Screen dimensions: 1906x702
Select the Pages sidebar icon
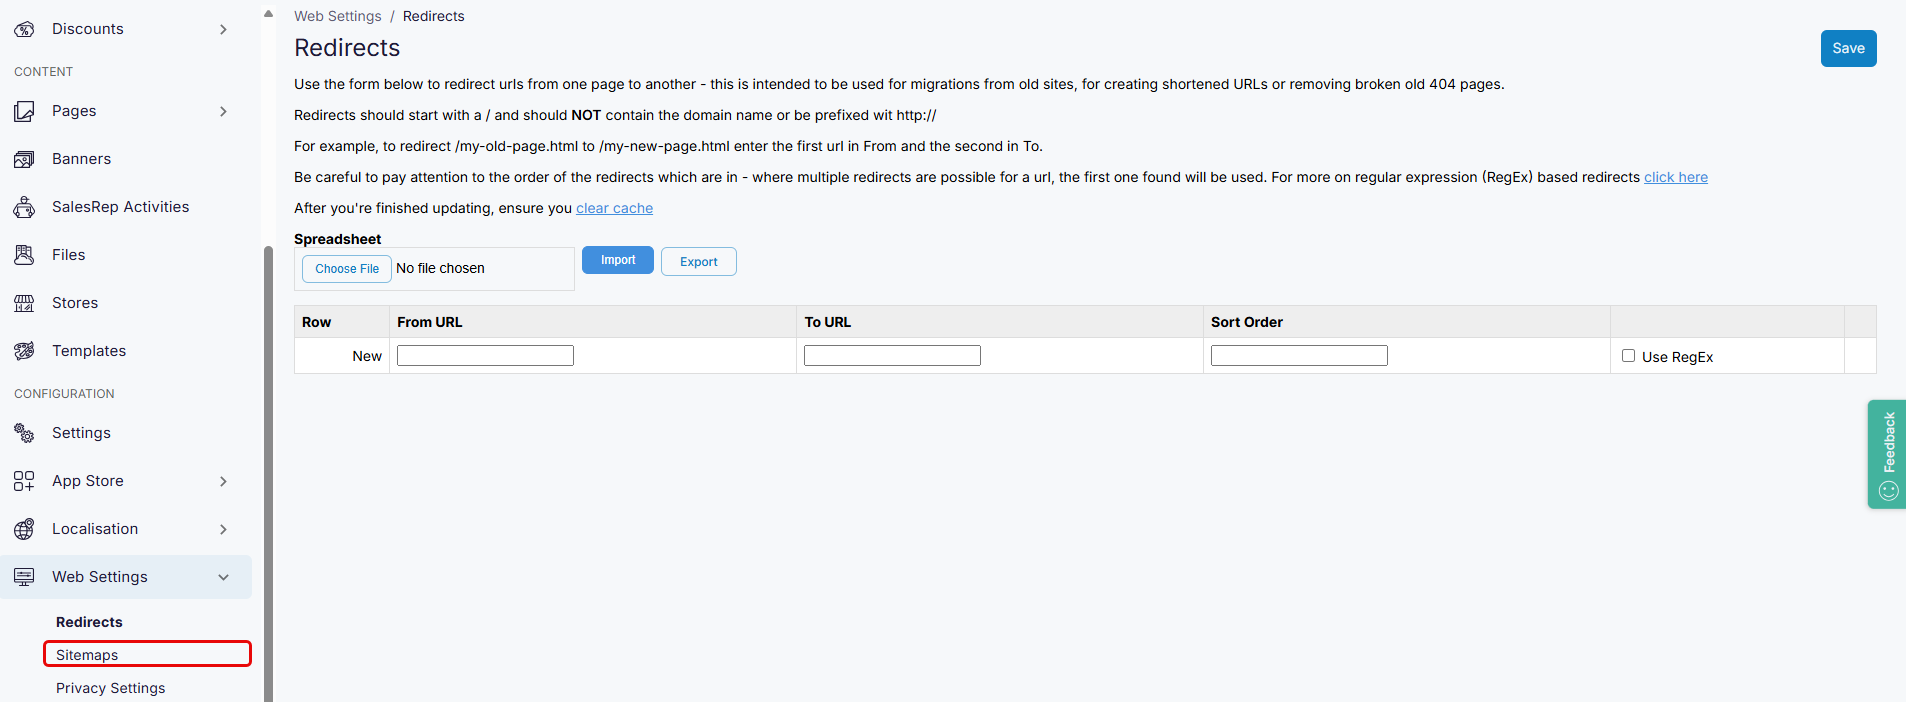(24, 111)
